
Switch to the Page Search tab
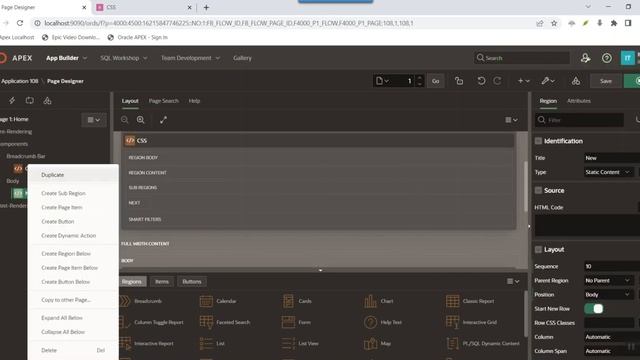163,101
